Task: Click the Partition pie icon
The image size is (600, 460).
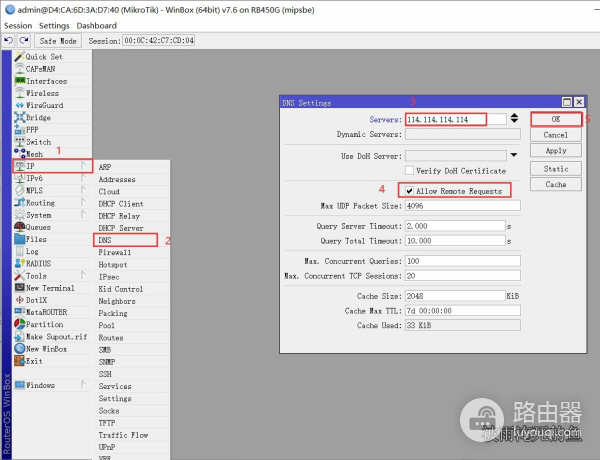Action: [x=20, y=324]
